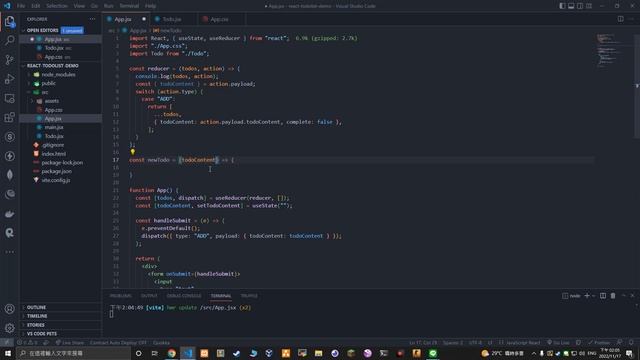Click the JavaScript React language mode
640x360 pixels.
coord(520,342)
